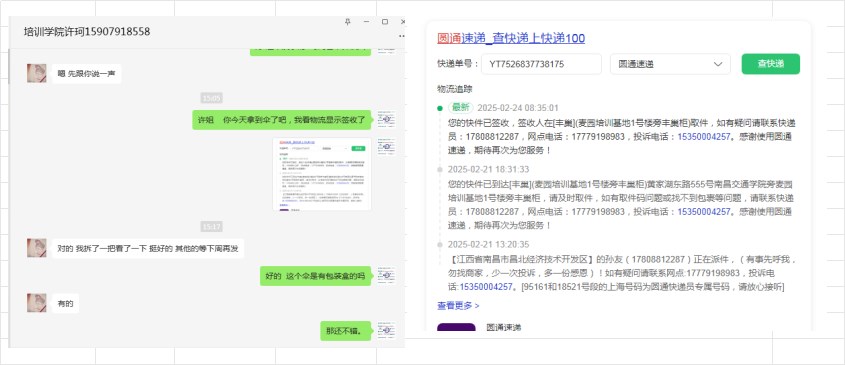
Task: Click complaint number 15350004257 in the 18:31:33 entry
Action: point(704,212)
